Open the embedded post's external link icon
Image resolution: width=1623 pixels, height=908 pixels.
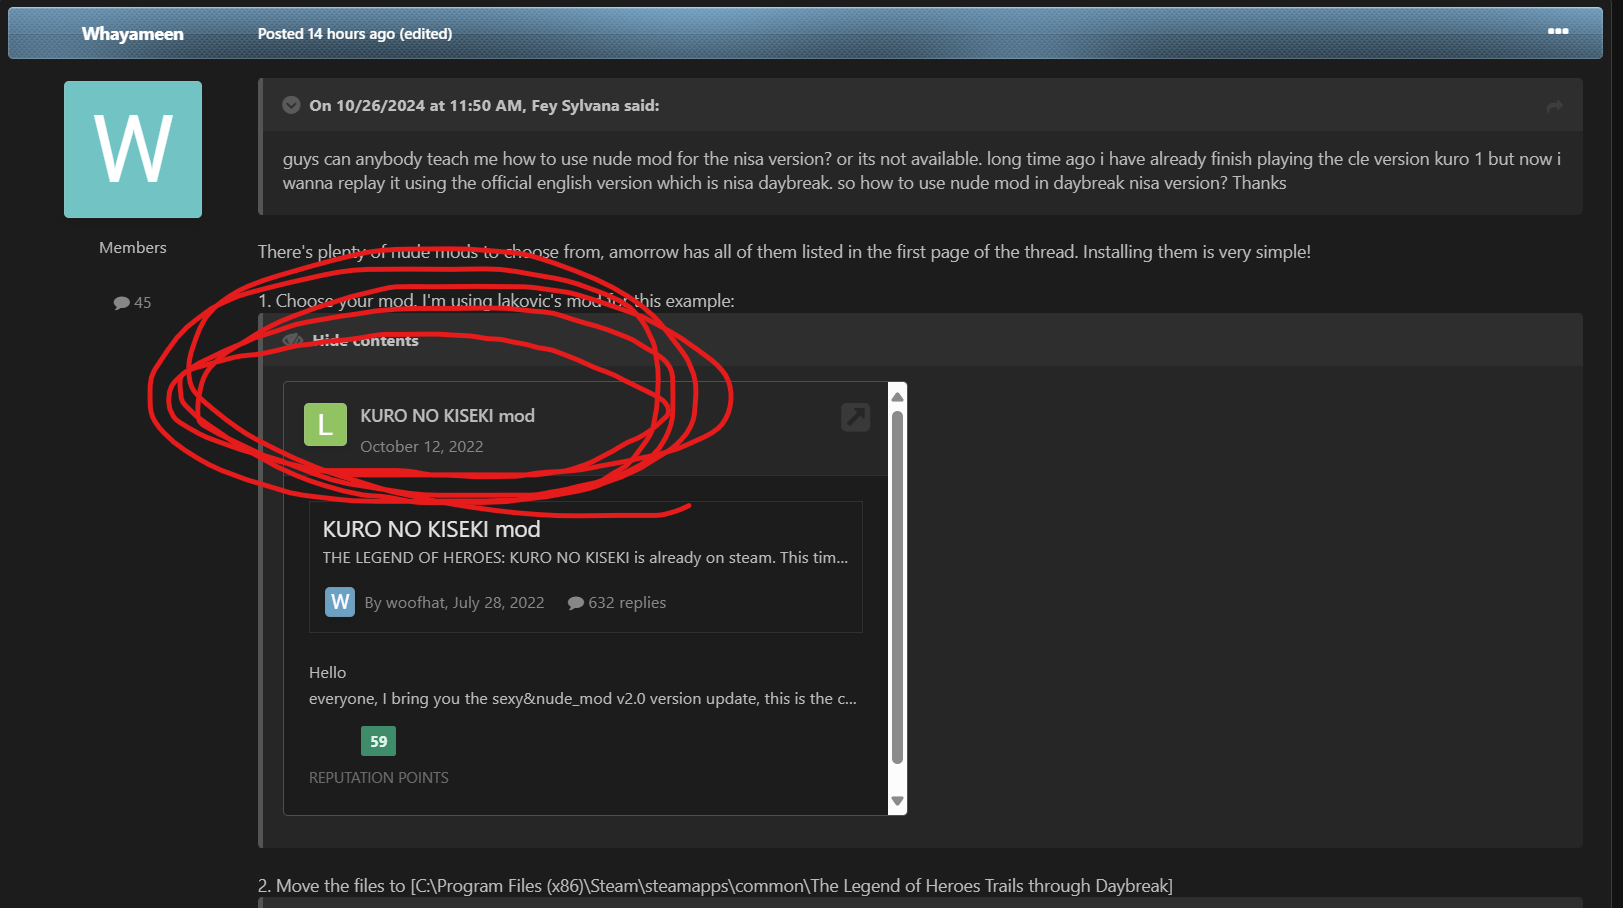tap(855, 417)
